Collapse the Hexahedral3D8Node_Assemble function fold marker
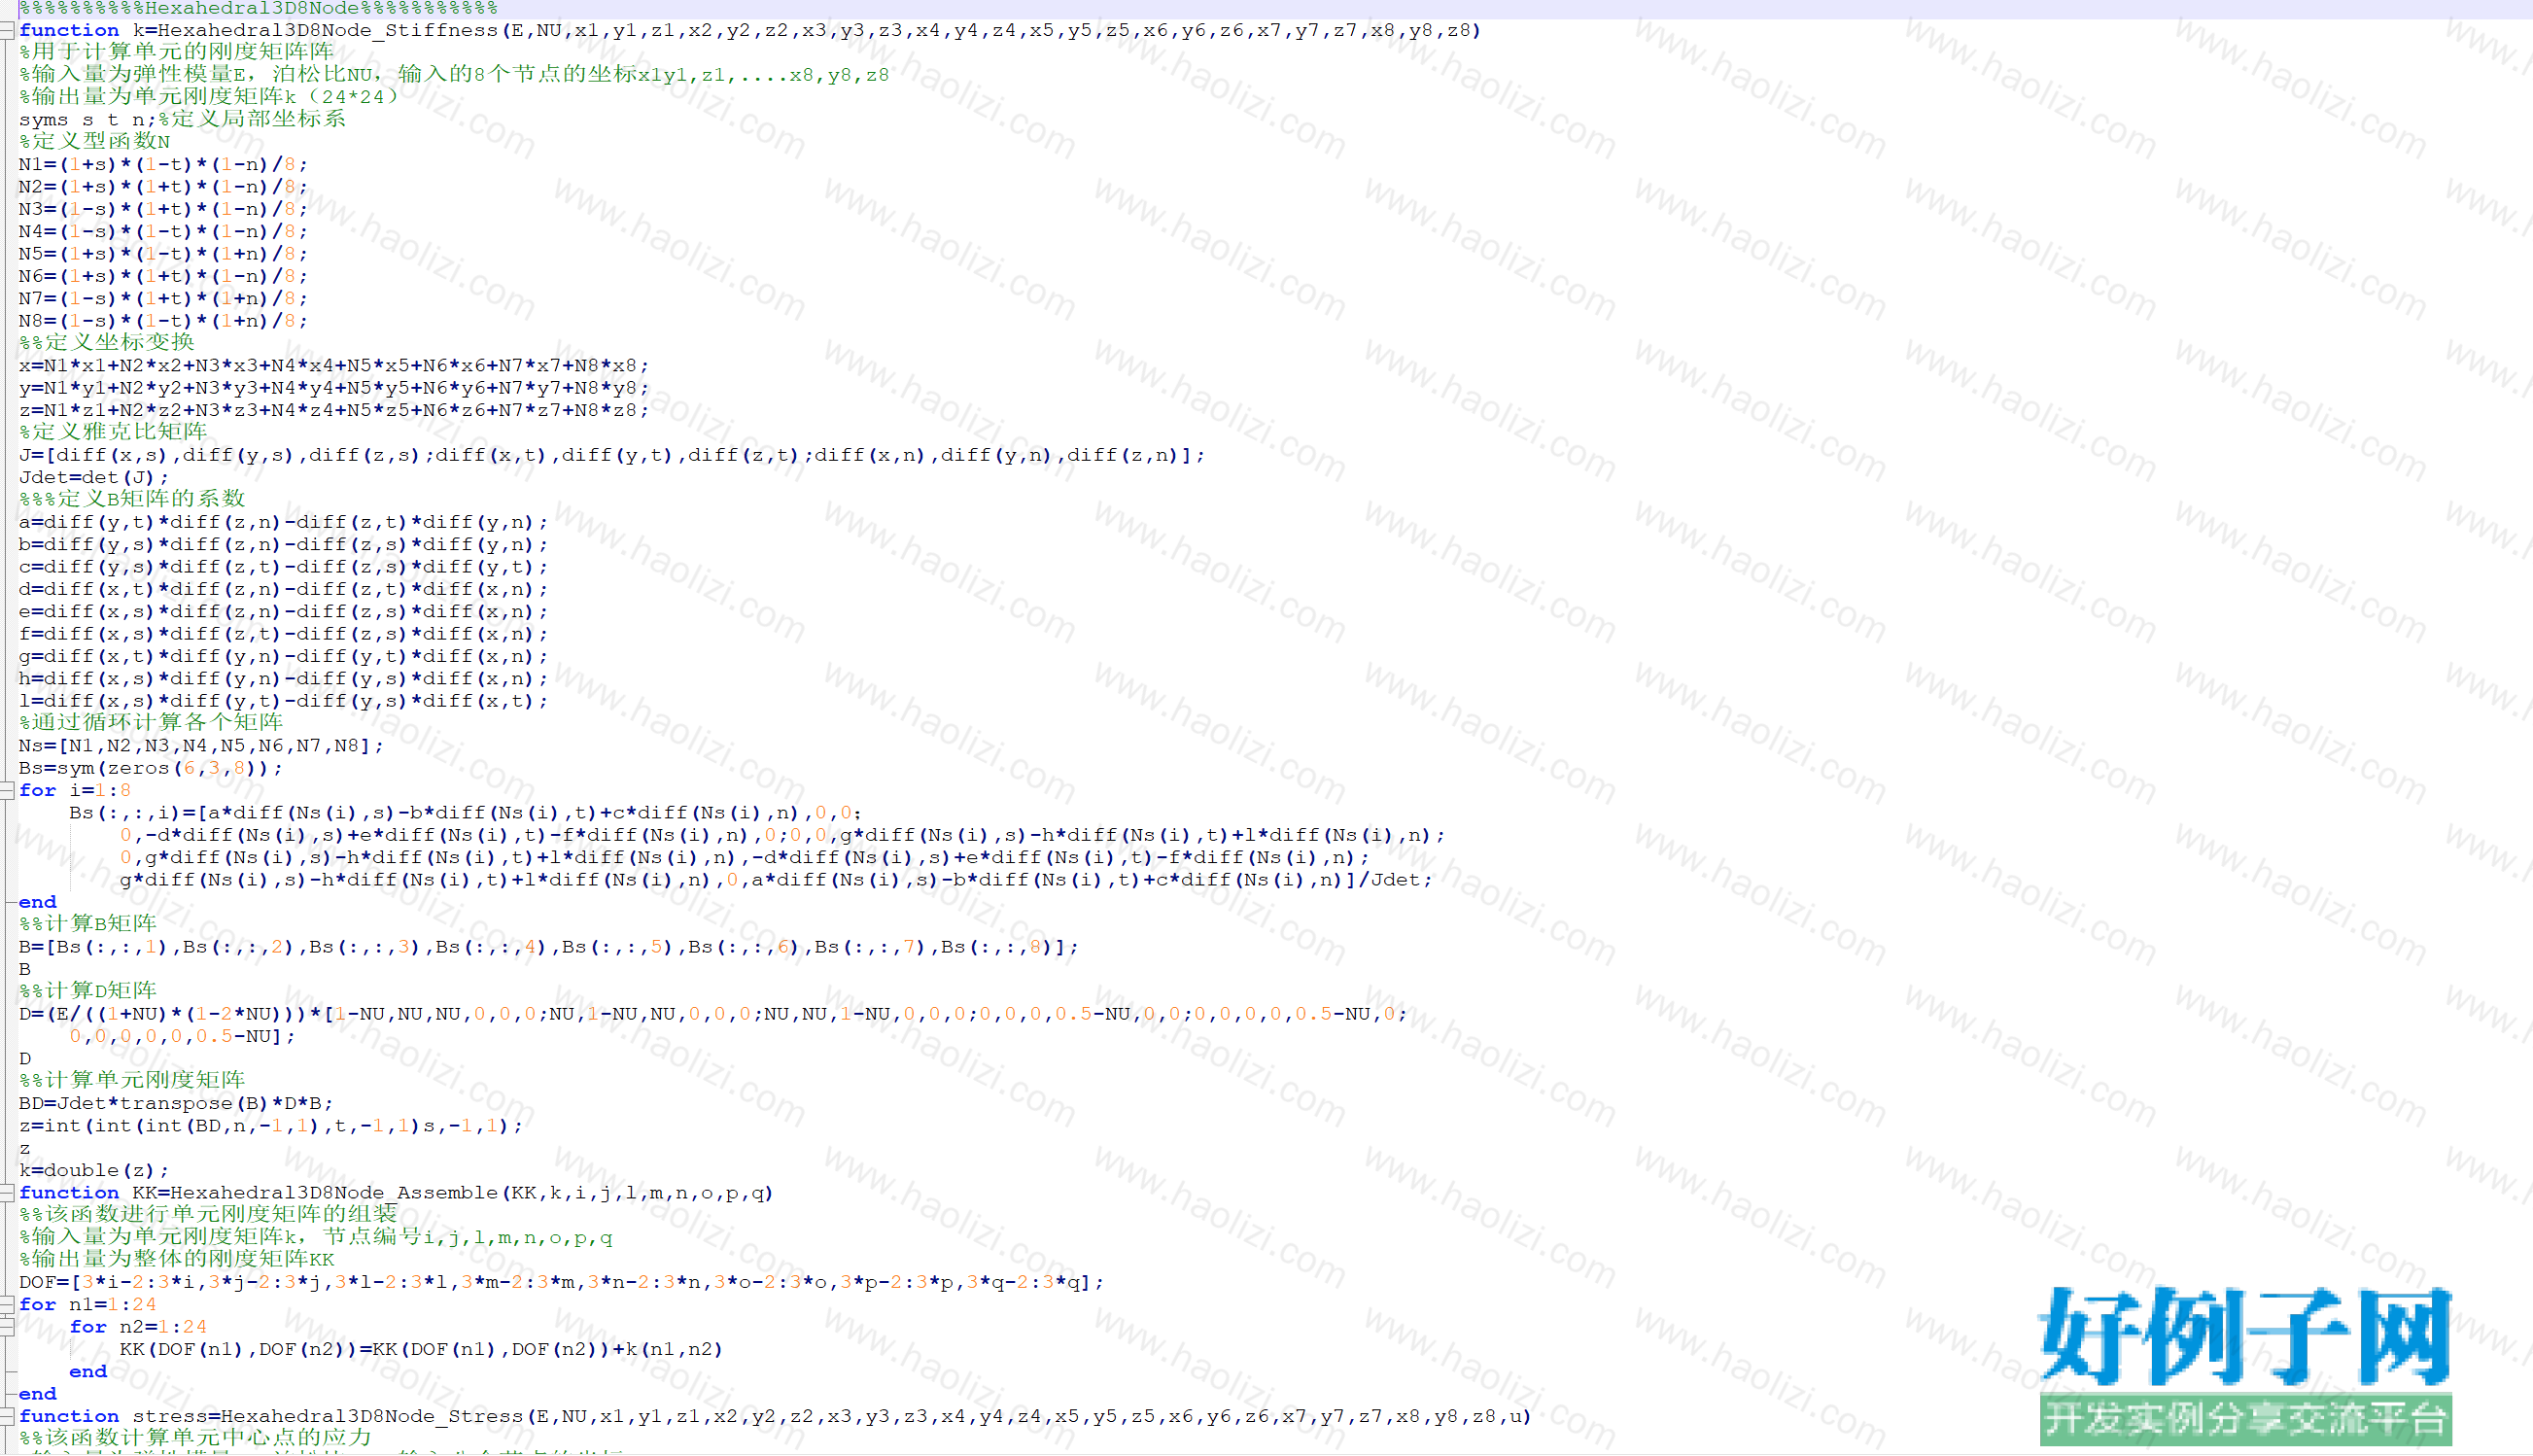 click(6, 1193)
